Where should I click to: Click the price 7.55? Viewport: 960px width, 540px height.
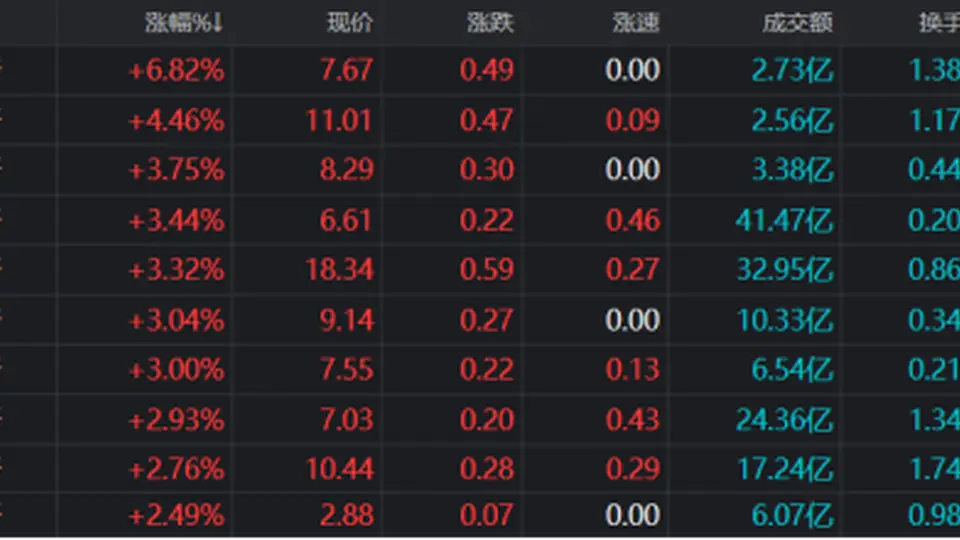[347, 369]
